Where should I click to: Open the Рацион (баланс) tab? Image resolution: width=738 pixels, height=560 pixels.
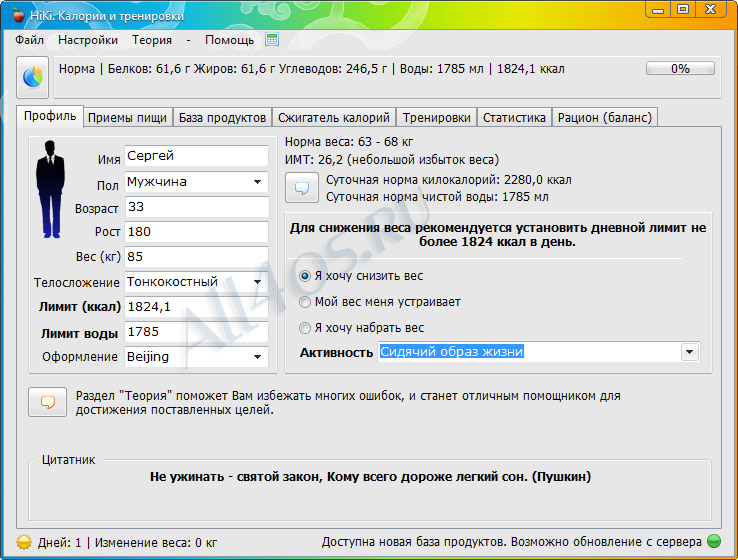(605, 118)
